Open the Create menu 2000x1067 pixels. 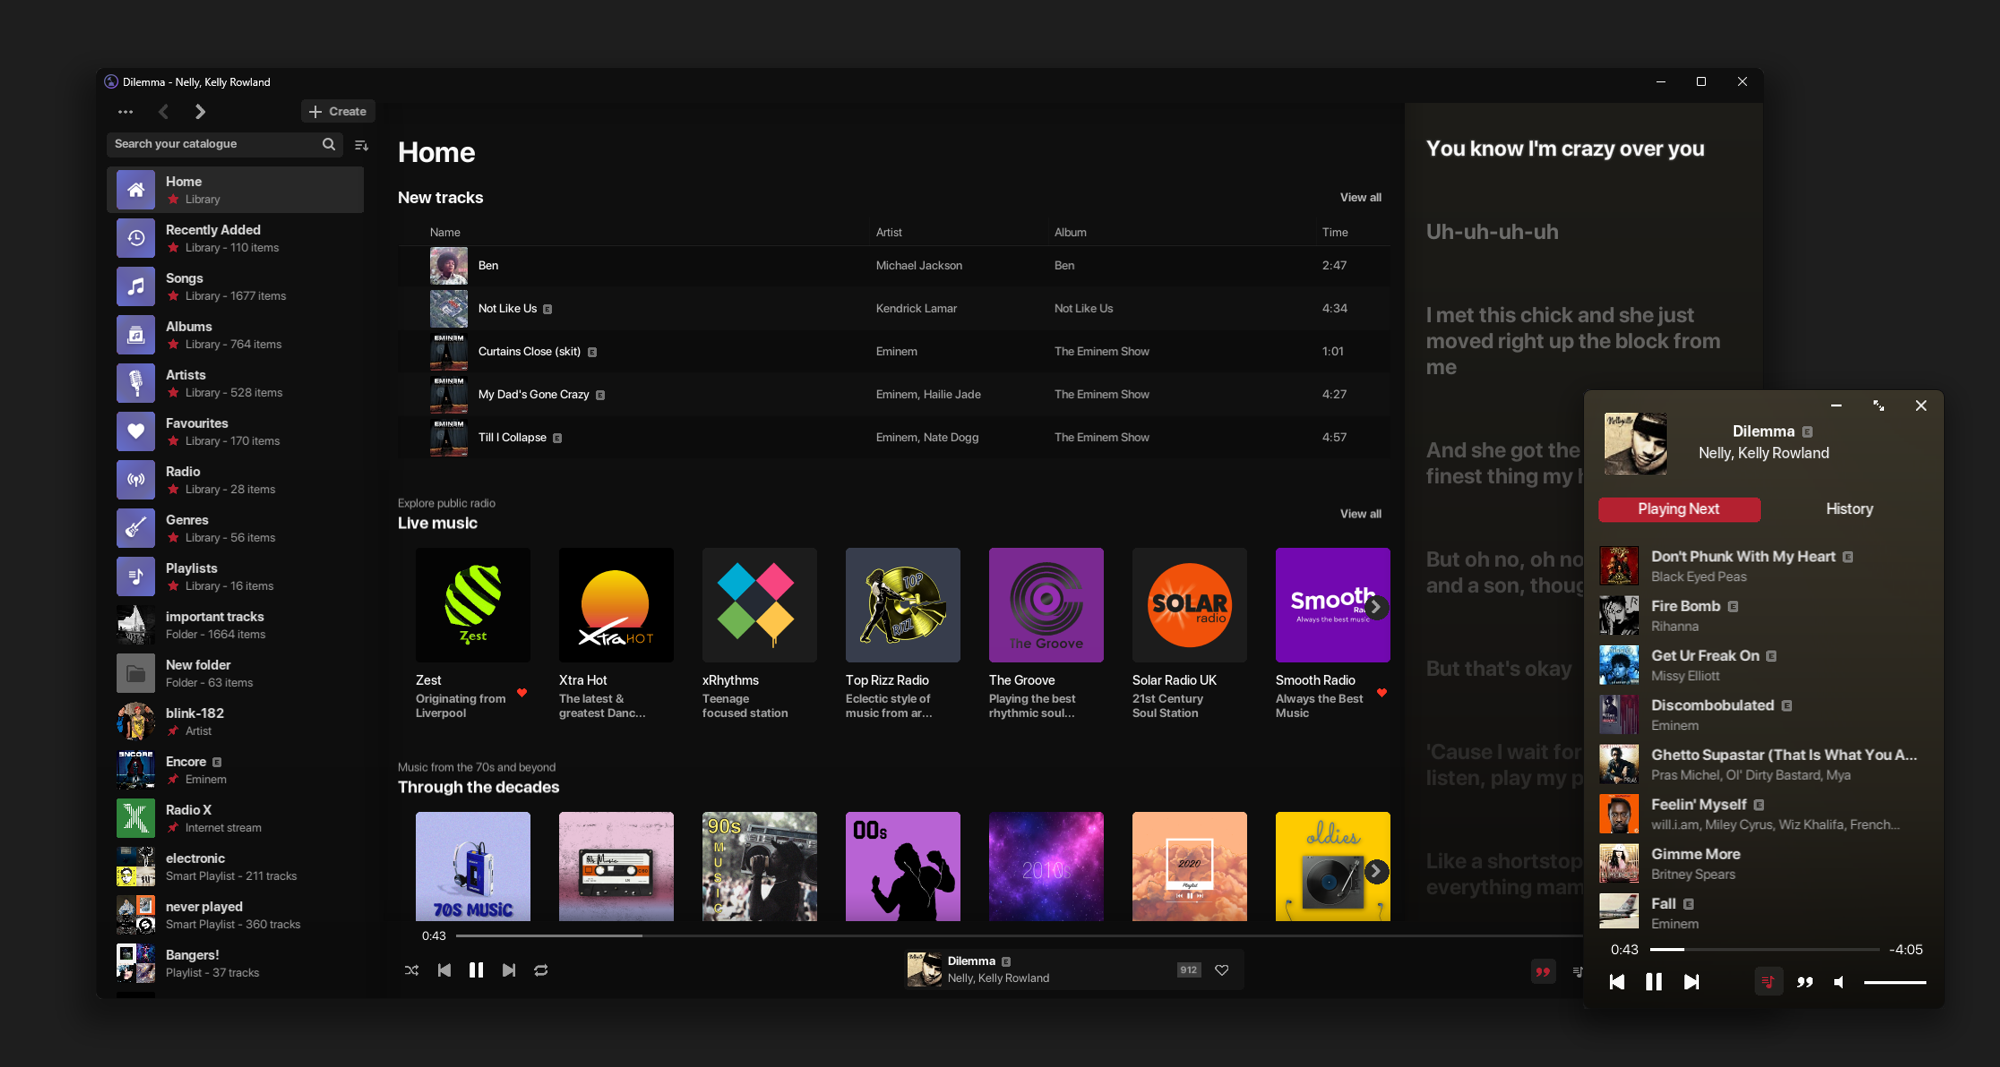click(338, 112)
